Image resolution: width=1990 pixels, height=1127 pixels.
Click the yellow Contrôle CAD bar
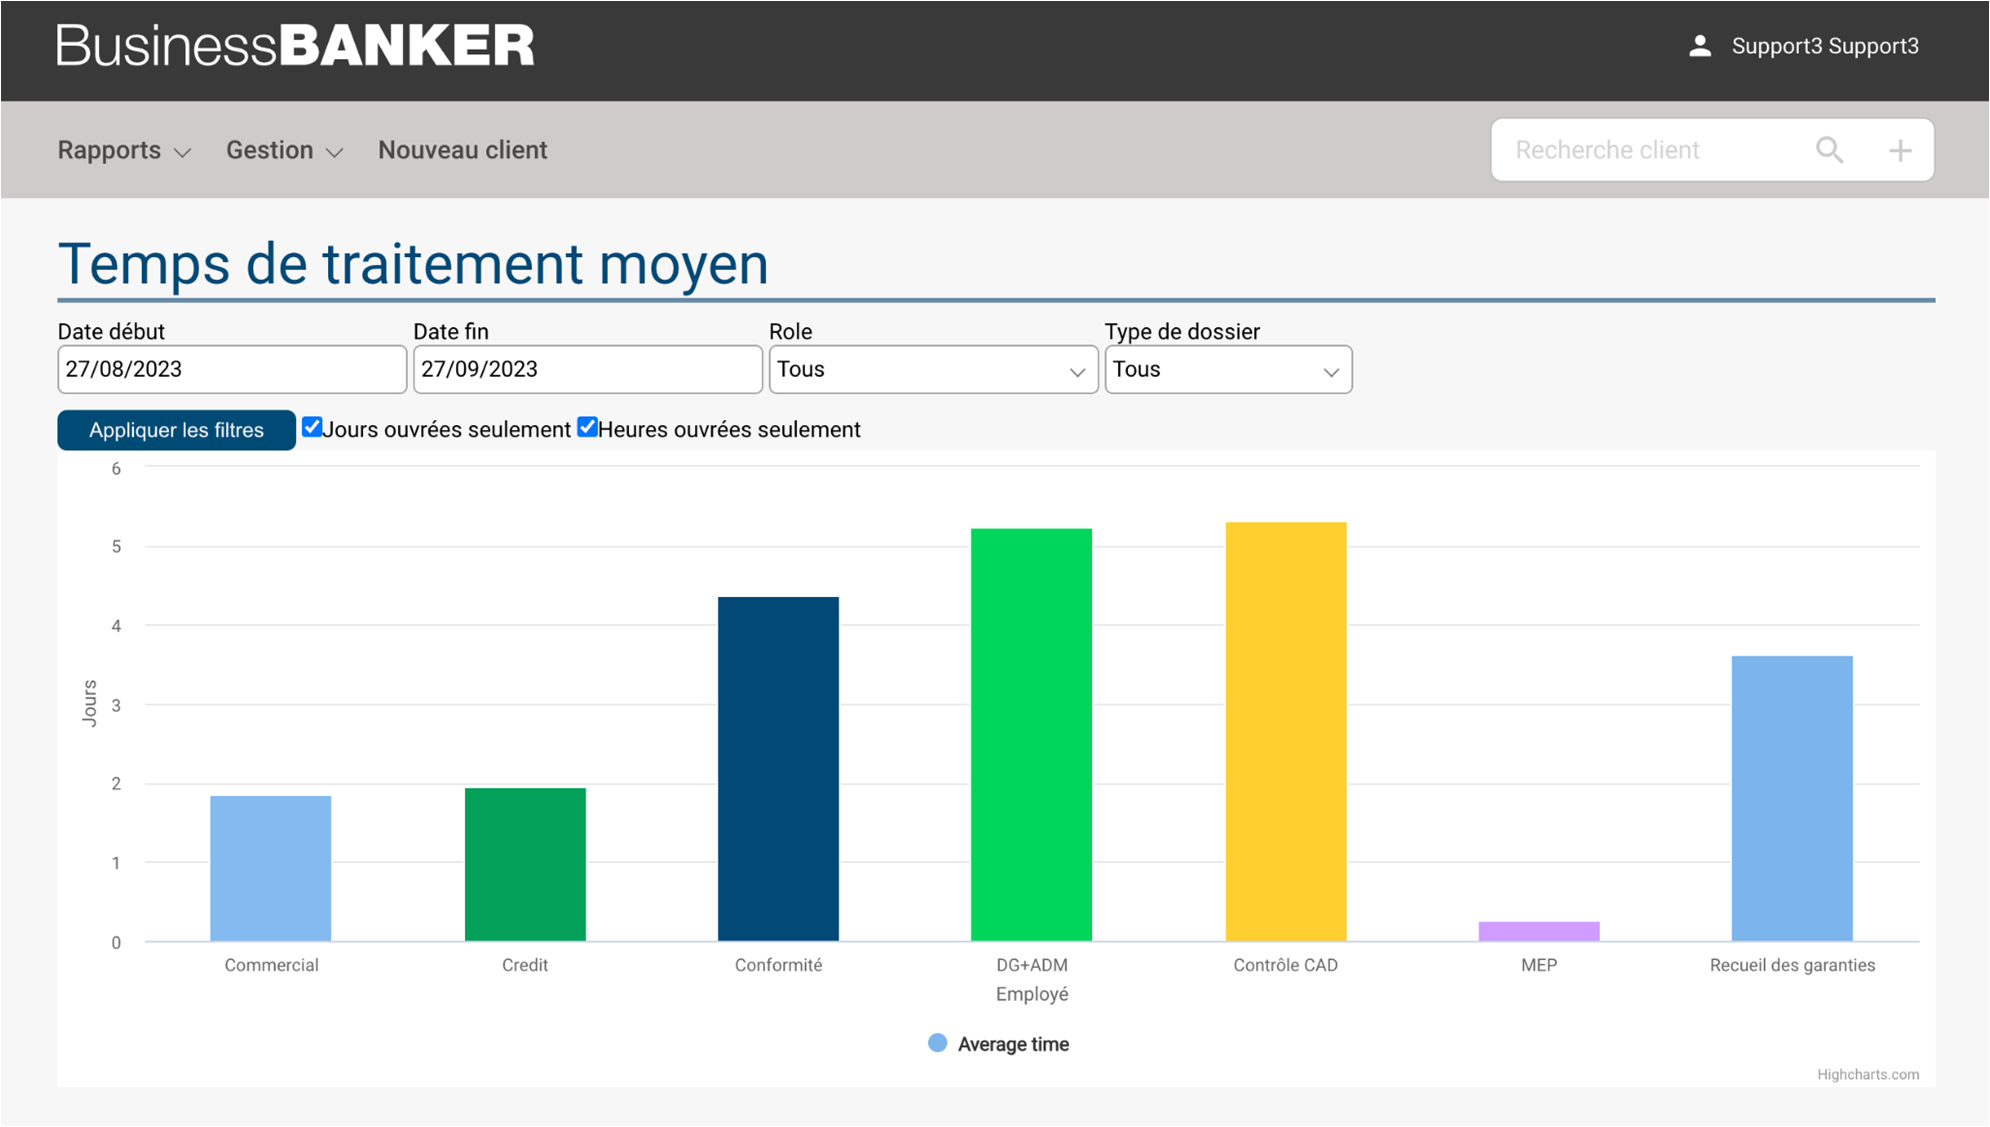pos(1285,730)
